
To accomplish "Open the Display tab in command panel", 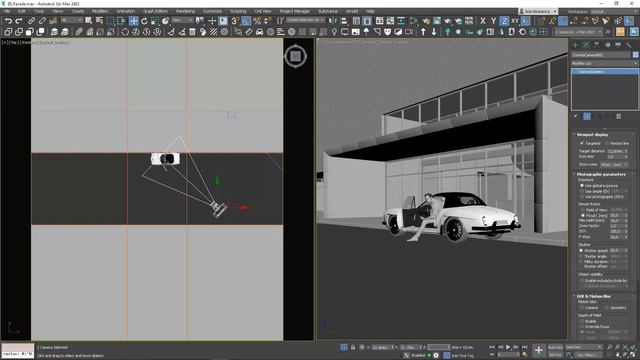I will [x=618, y=45].
